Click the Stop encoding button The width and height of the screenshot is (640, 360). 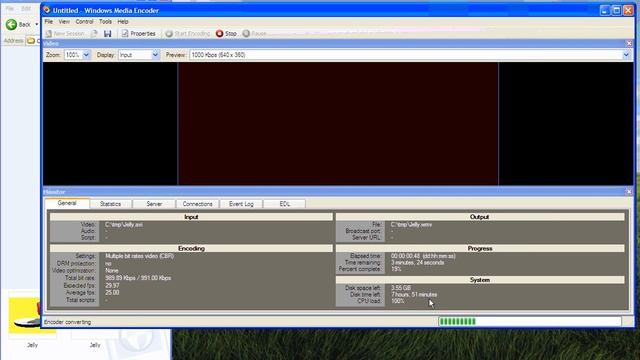click(x=226, y=33)
